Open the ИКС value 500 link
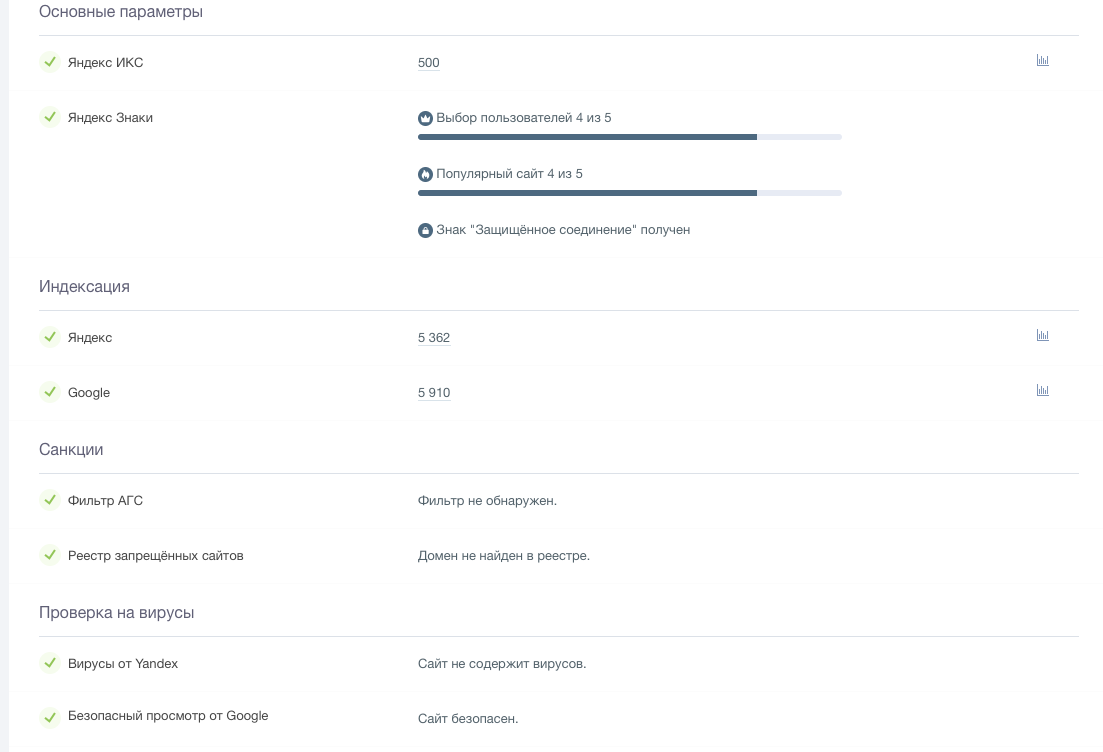Image resolution: width=1103 pixels, height=752 pixels. [x=428, y=63]
